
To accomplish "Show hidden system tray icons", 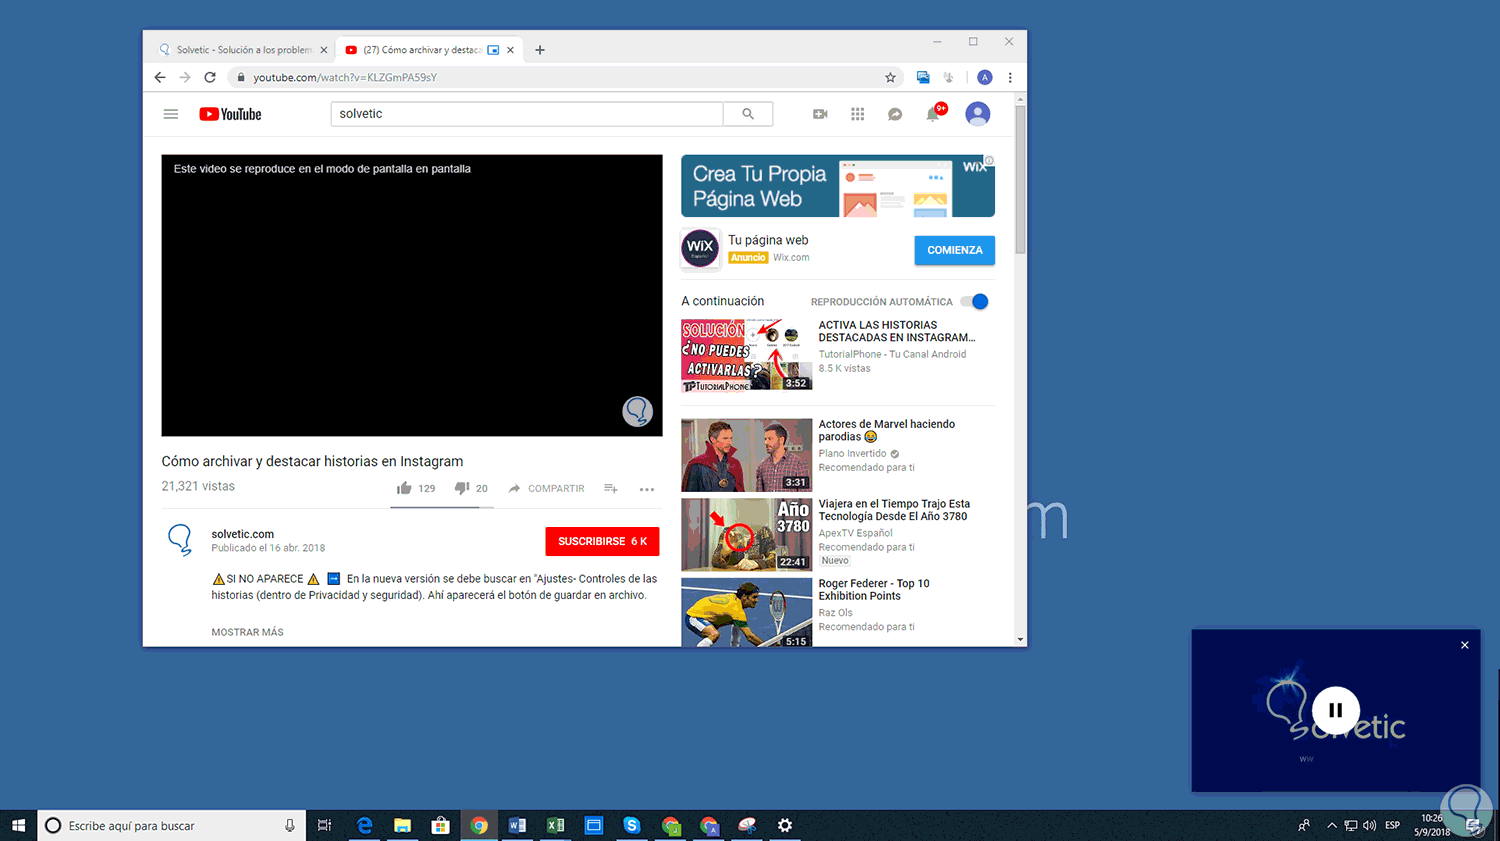I will (1332, 825).
